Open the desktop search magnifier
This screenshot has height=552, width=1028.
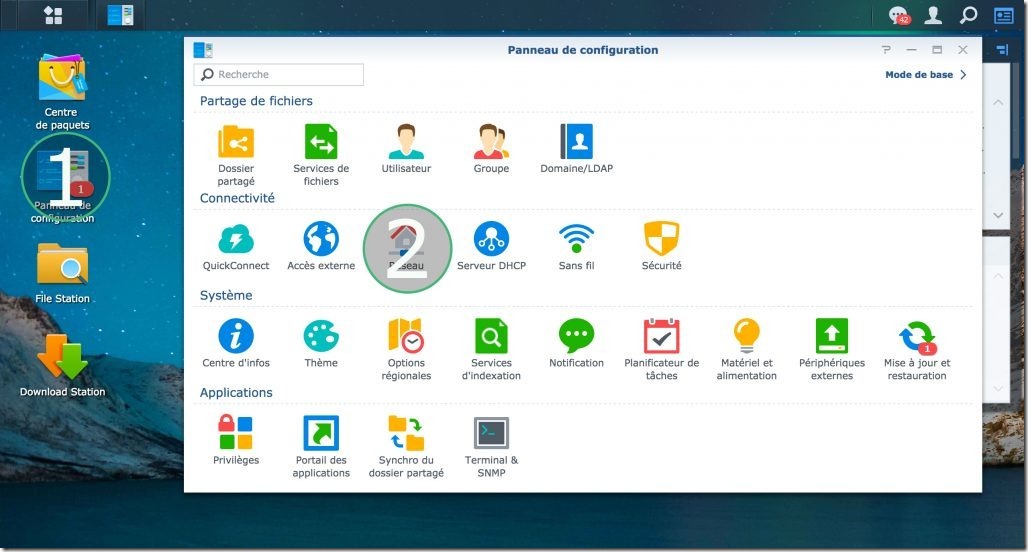968,15
